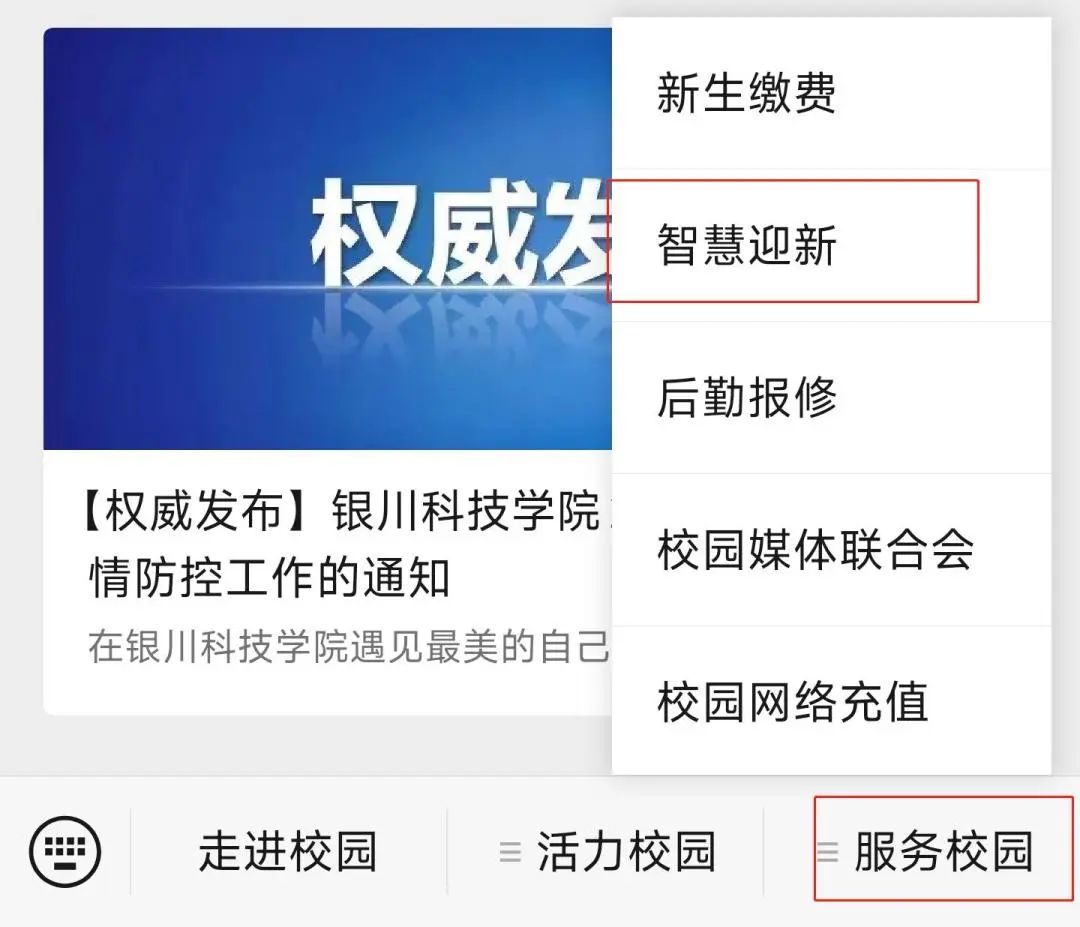Tap 走进校园 bottom menu button

(288, 852)
